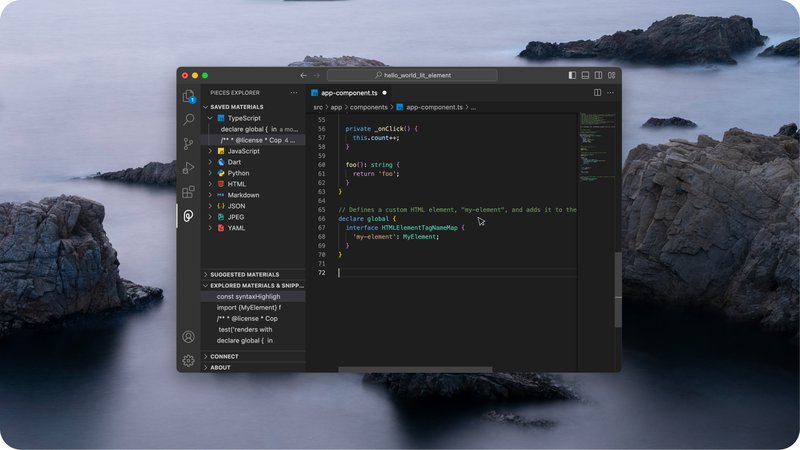Collapse Explored Materials & Snippets section

tap(254, 286)
